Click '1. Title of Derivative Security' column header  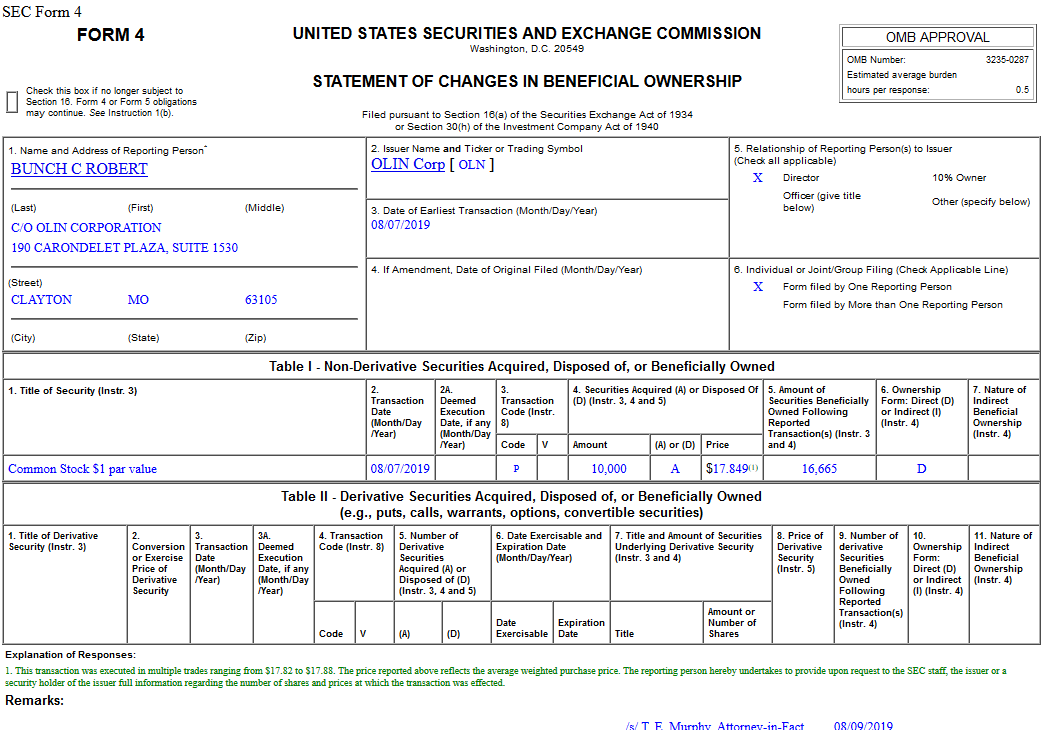pyautogui.click(x=53, y=542)
